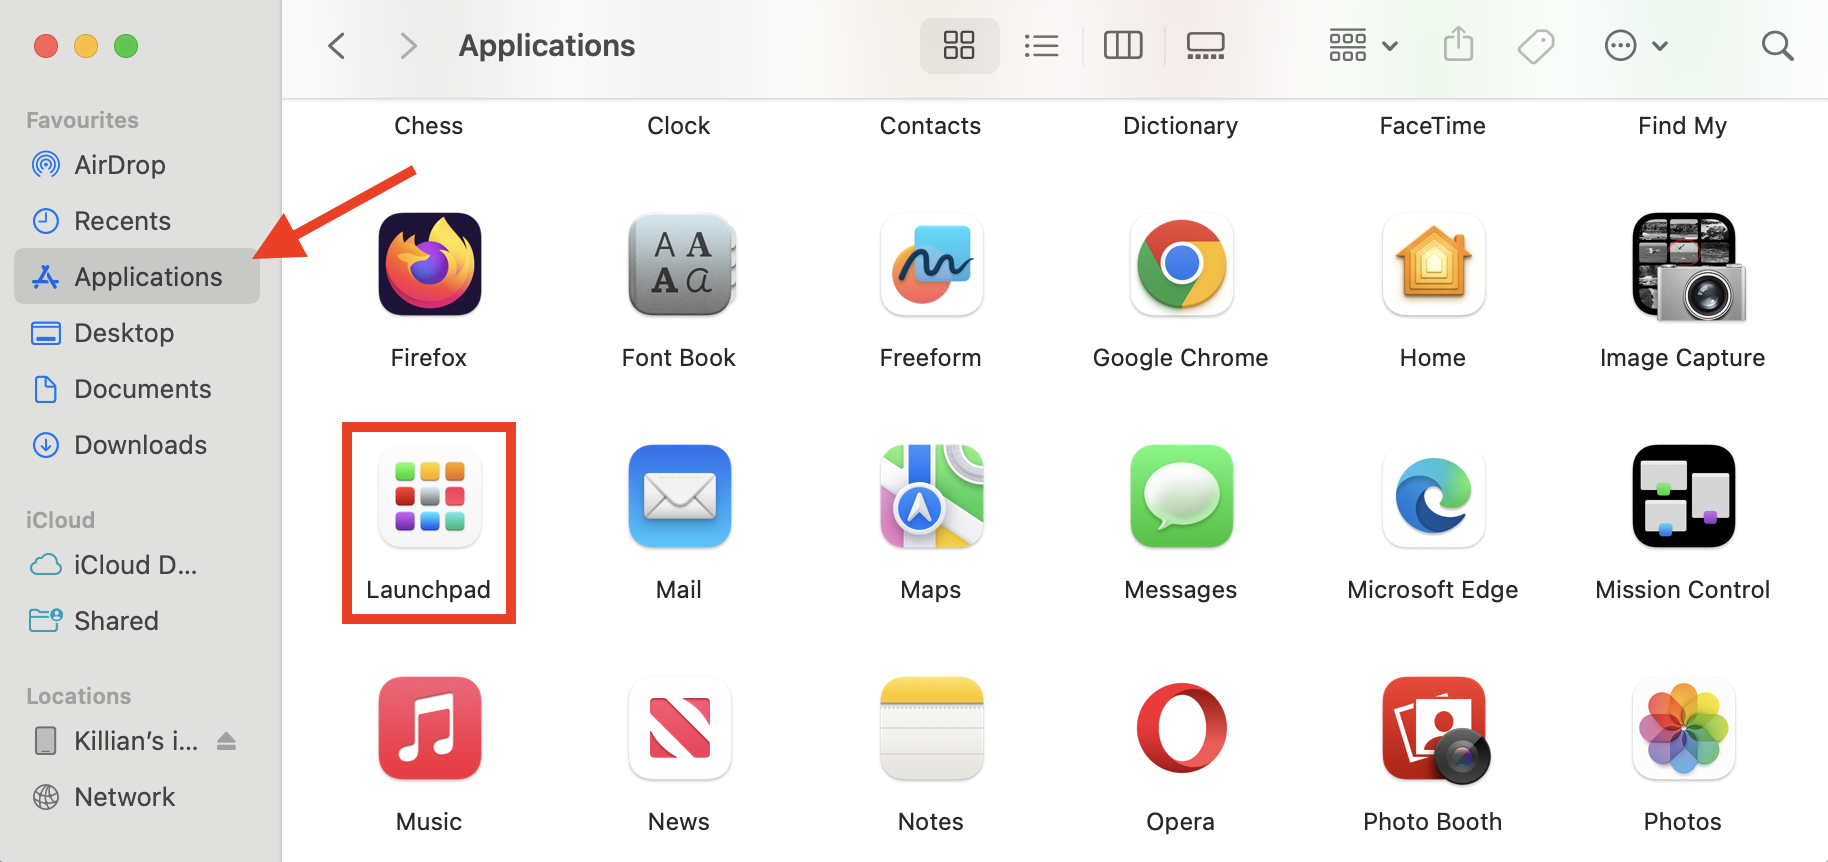Image resolution: width=1828 pixels, height=862 pixels.
Task: Click the Home app icon
Action: [x=1433, y=264]
